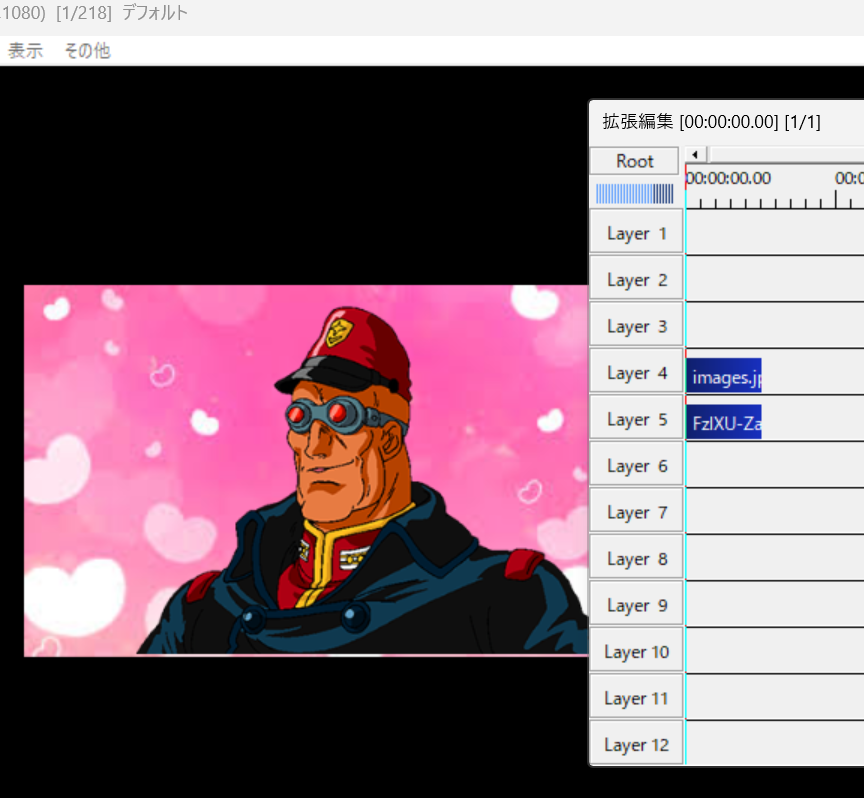The height and width of the screenshot is (798, 864).
Task: Click the timeline scroll left arrow
Action: tap(696, 154)
